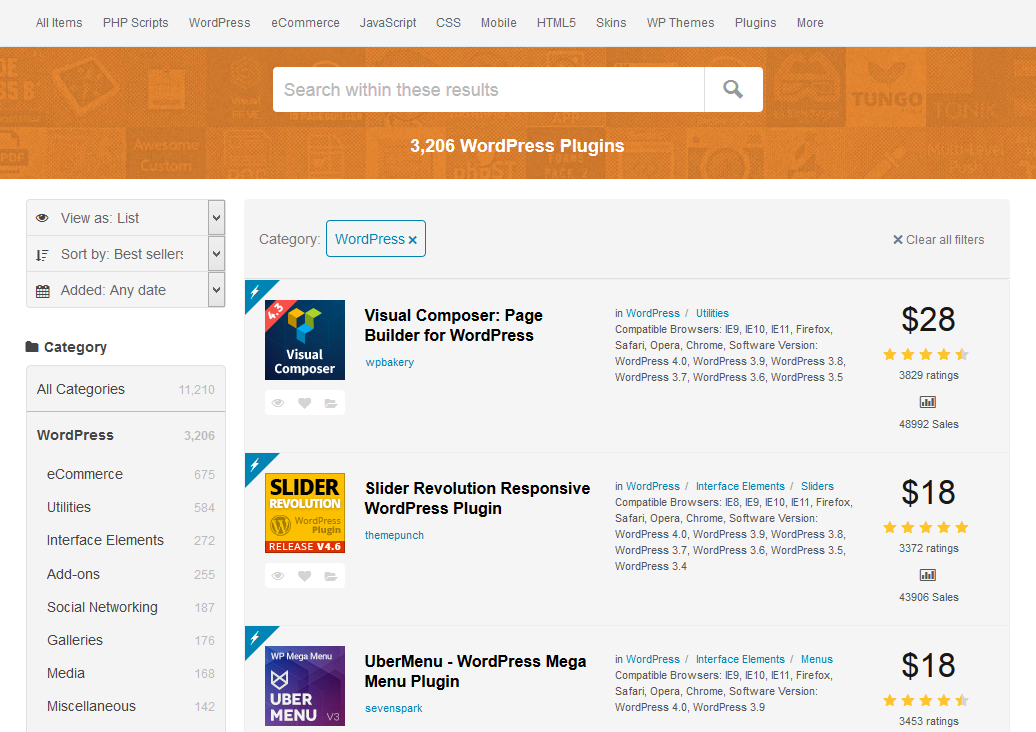
Task: Open sales chart icon for Slider Revolution
Action: [928, 575]
